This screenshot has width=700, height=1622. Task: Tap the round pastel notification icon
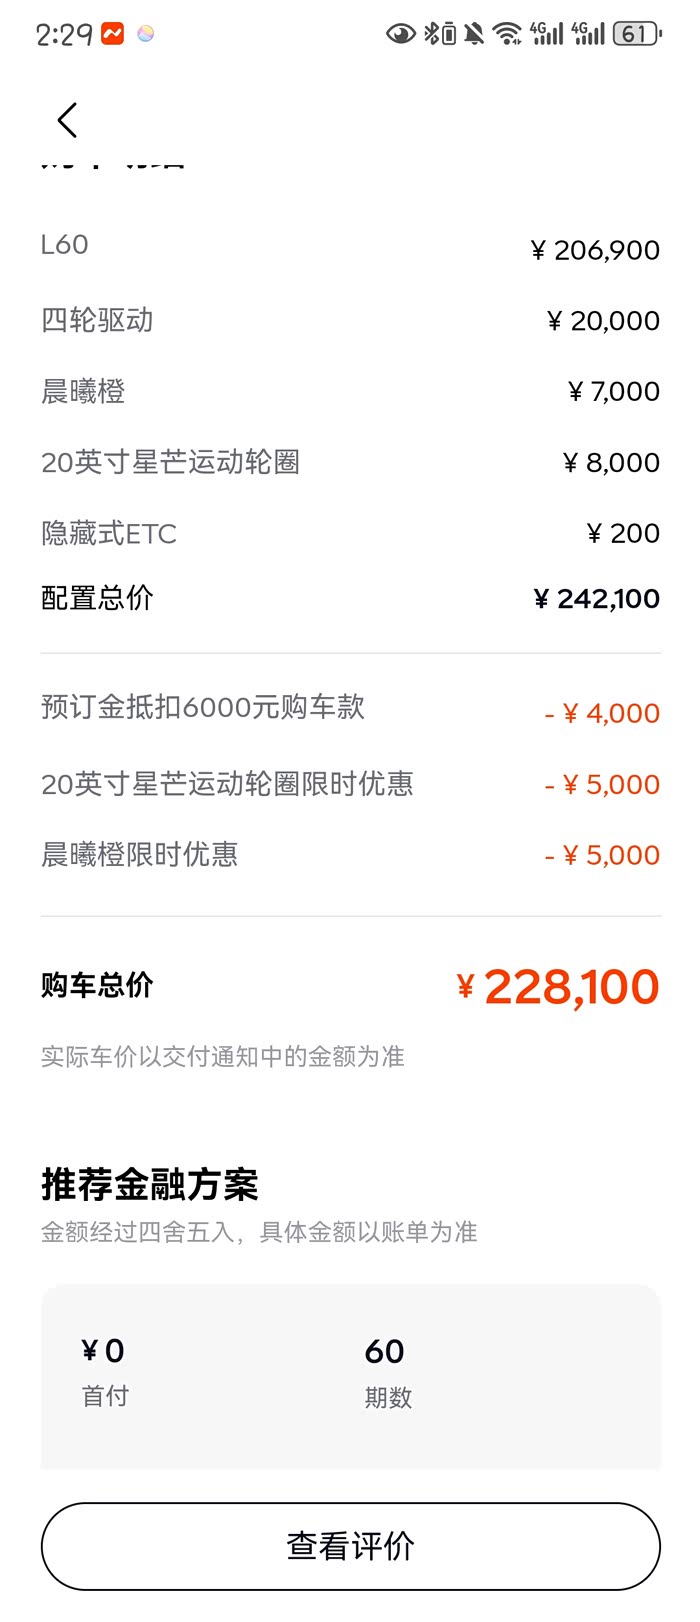[x=146, y=34]
